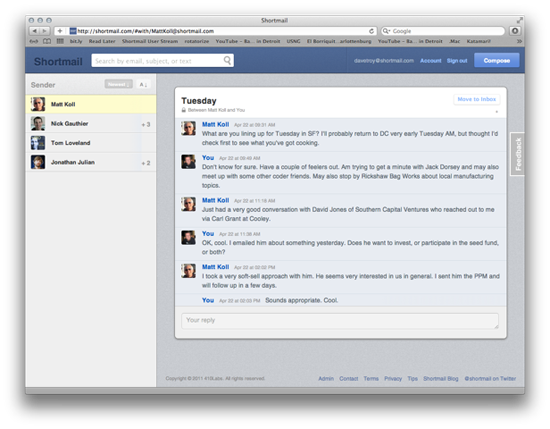Go back with browser back arrow
This screenshot has height=429, width=550.
coord(34,31)
